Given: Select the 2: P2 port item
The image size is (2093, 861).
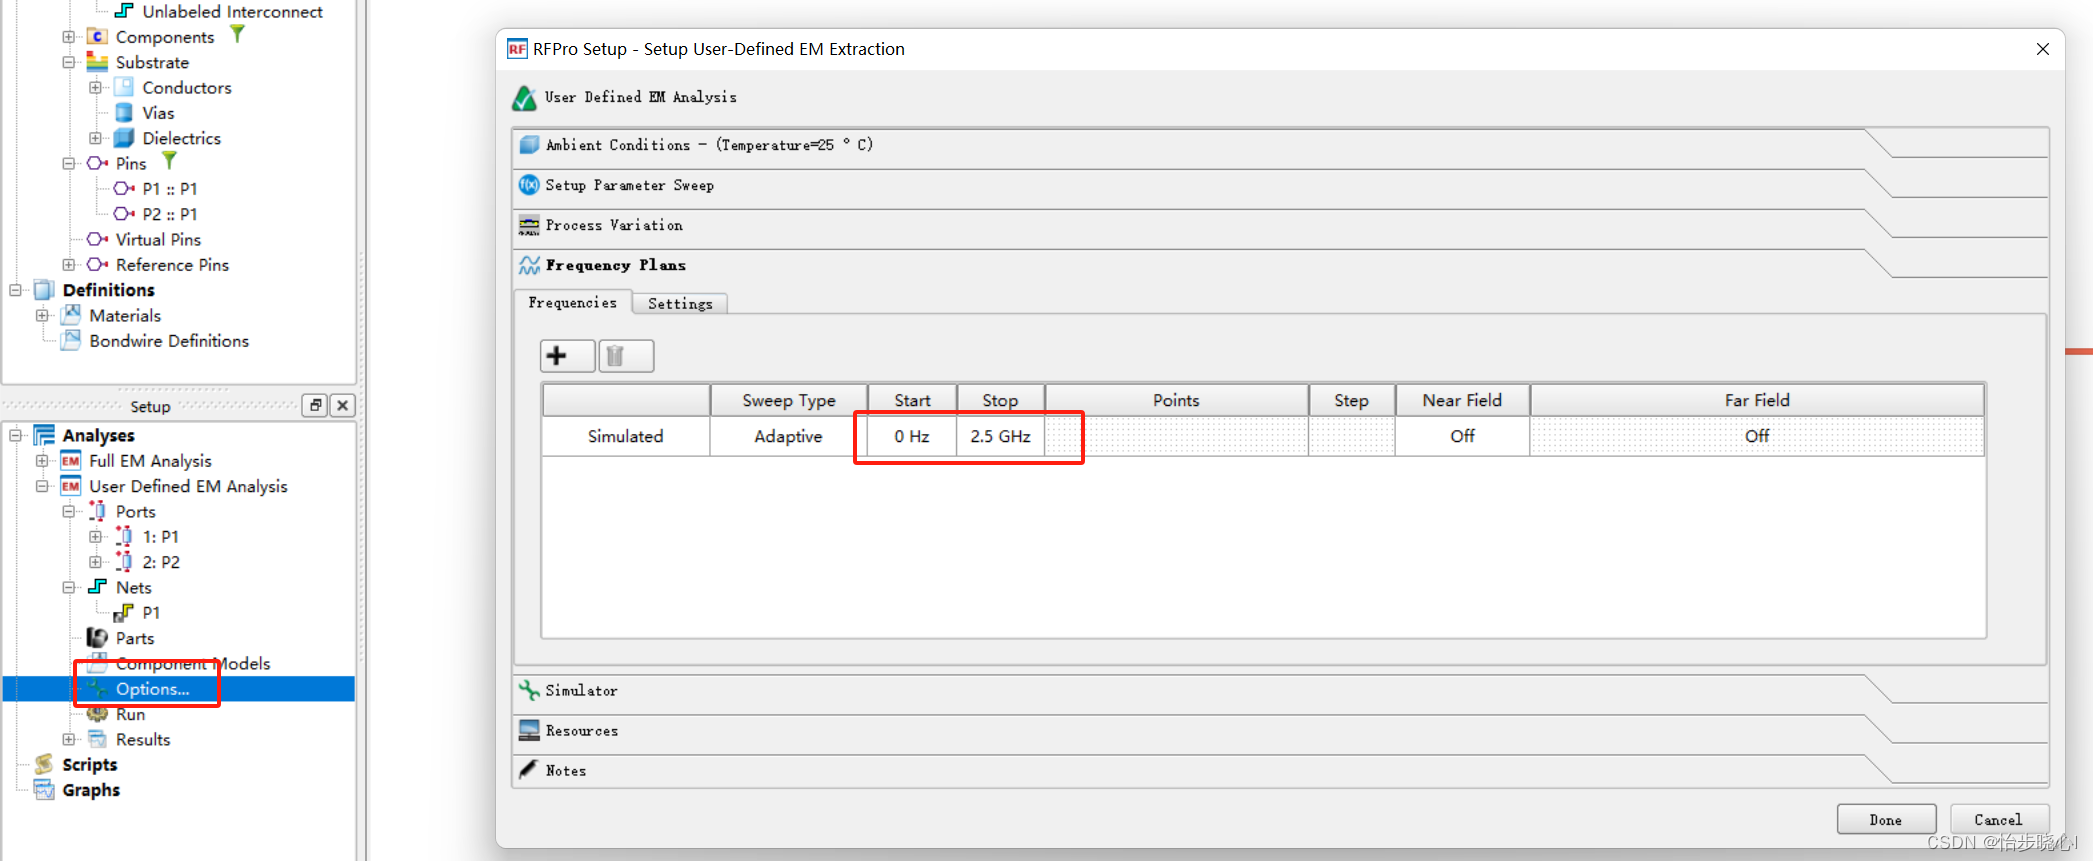Looking at the screenshot, I should coord(161,562).
